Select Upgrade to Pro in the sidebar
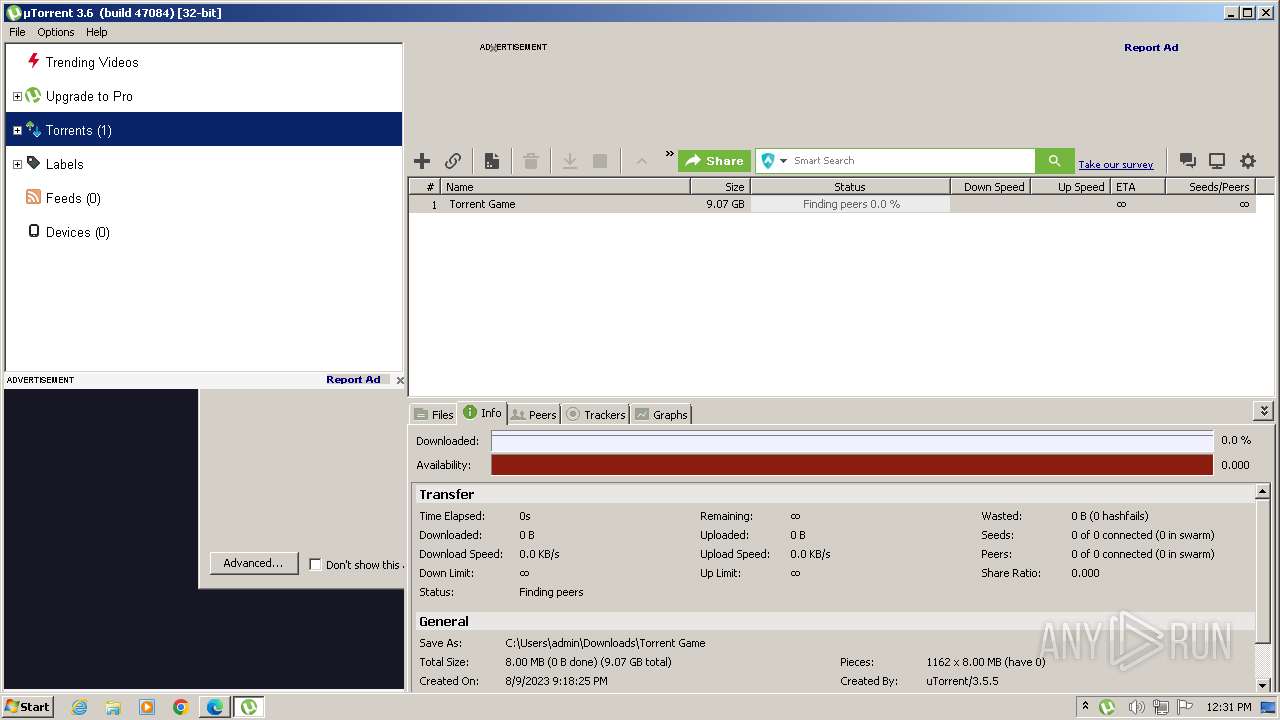This screenshot has height=720, width=1280. [89, 96]
